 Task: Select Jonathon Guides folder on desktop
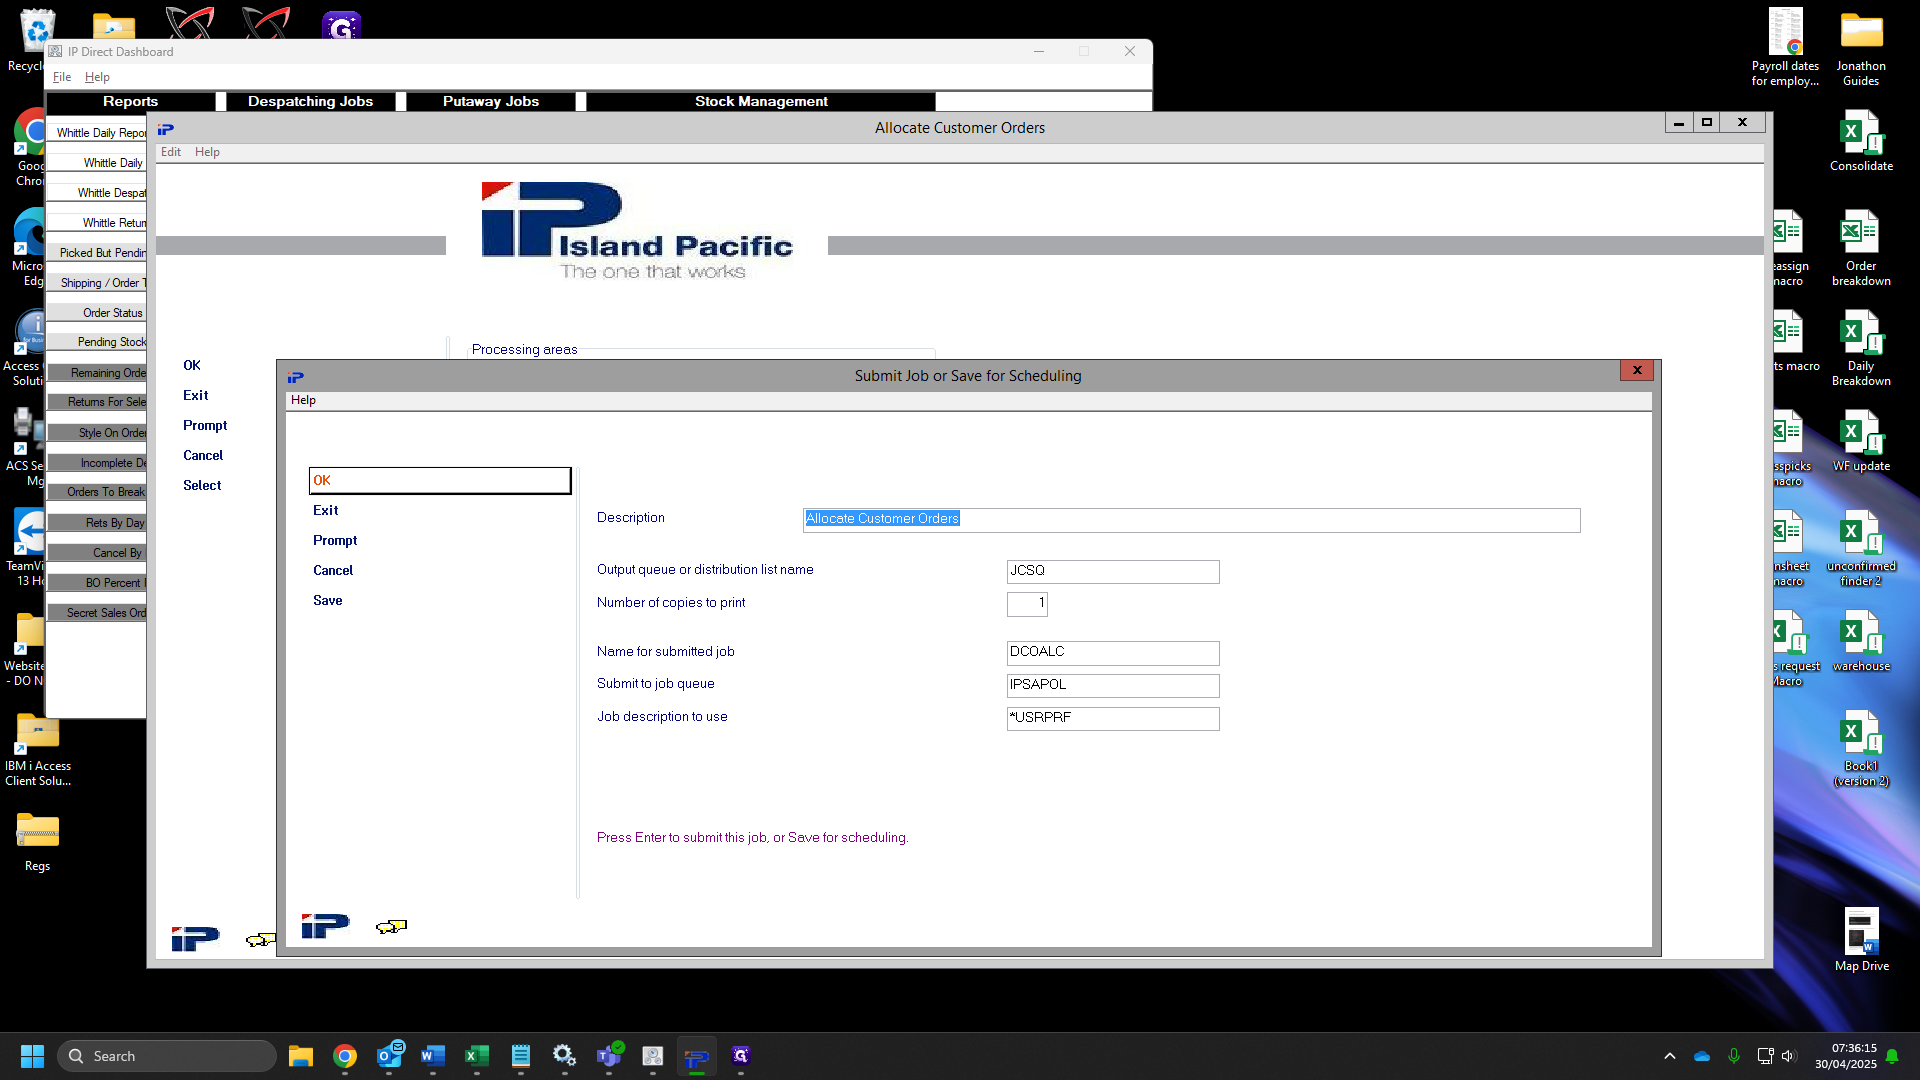pos(1861,48)
